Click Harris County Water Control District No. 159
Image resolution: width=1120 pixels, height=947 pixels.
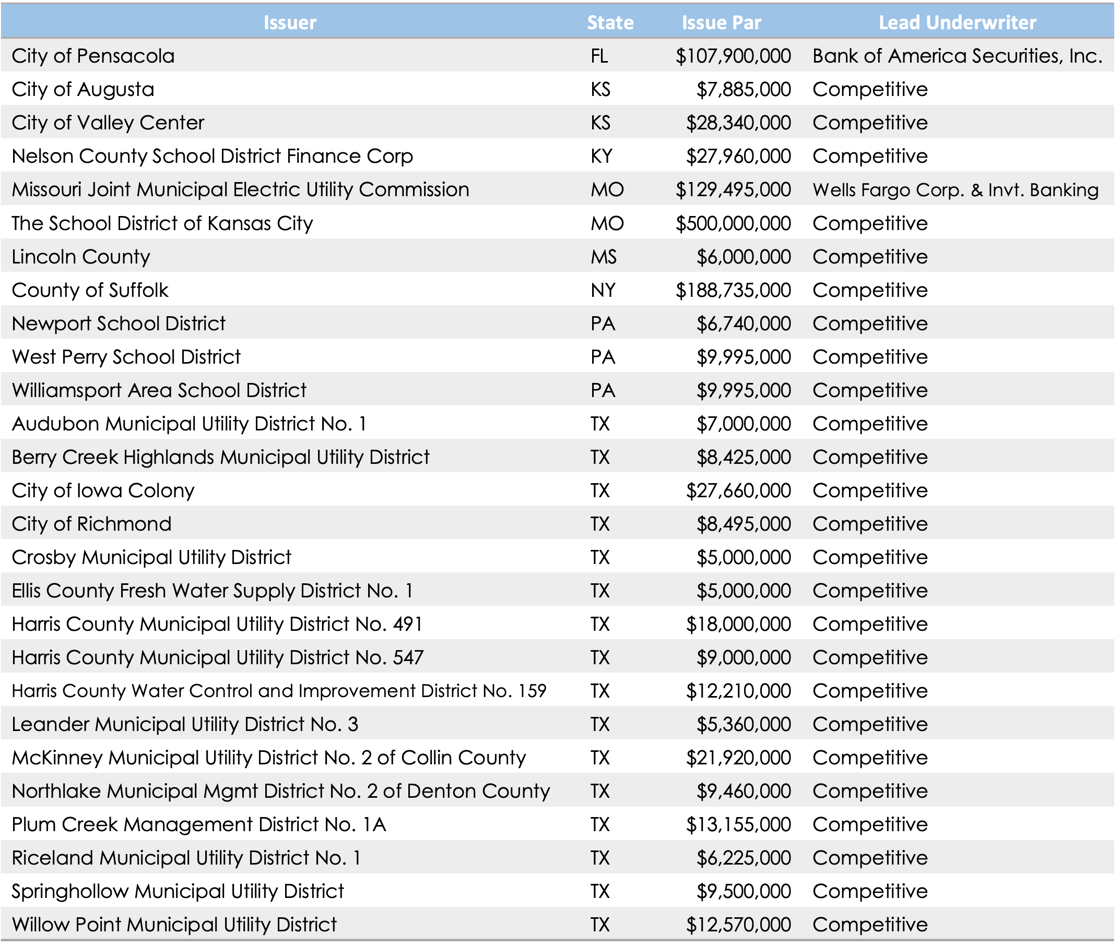click(x=279, y=691)
